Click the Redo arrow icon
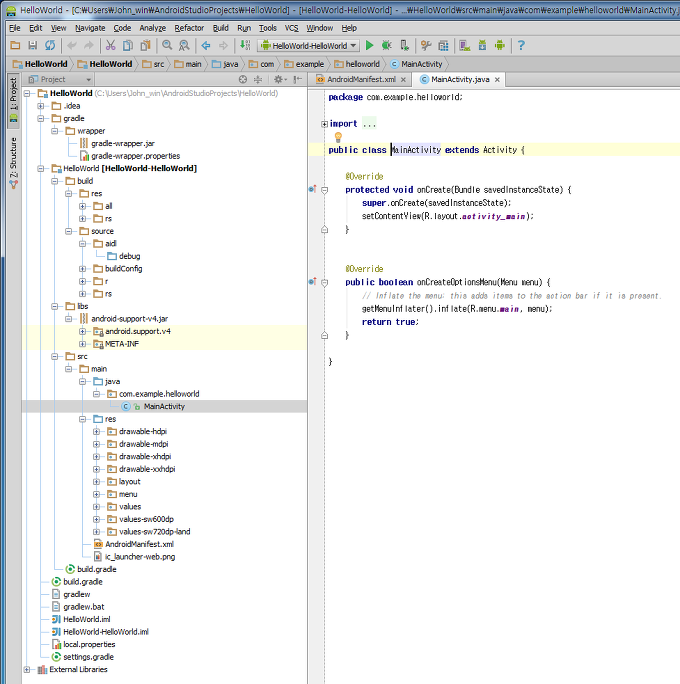This screenshot has width=680, height=684. coord(89,45)
